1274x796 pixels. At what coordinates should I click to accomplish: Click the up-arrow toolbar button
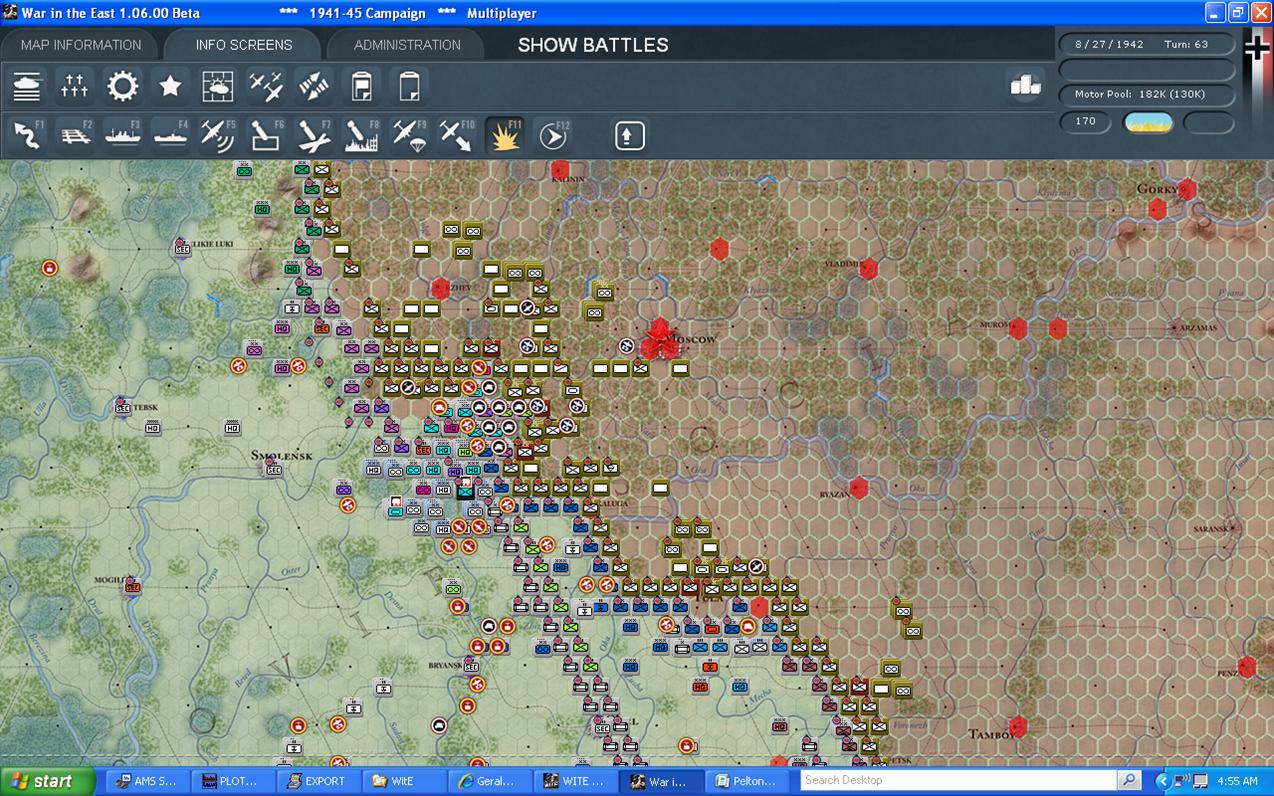(629, 135)
